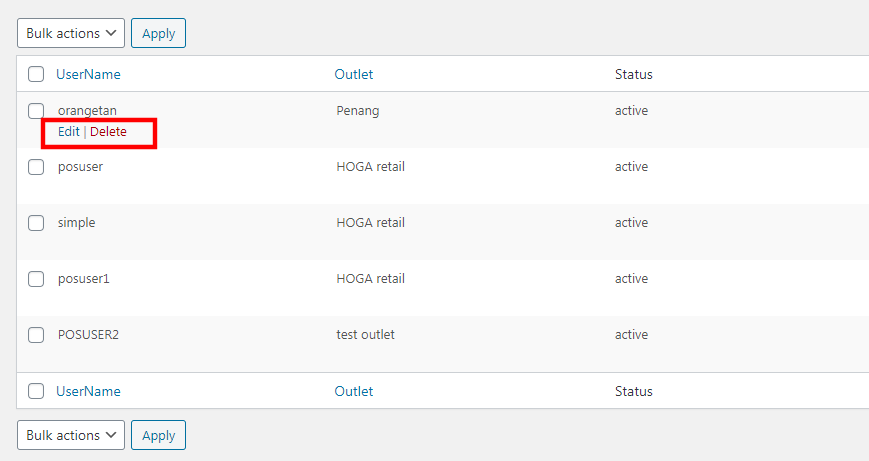This screenshot has height=461, width=869.
Task: Select the posuser username text
Action: (80, 167)
